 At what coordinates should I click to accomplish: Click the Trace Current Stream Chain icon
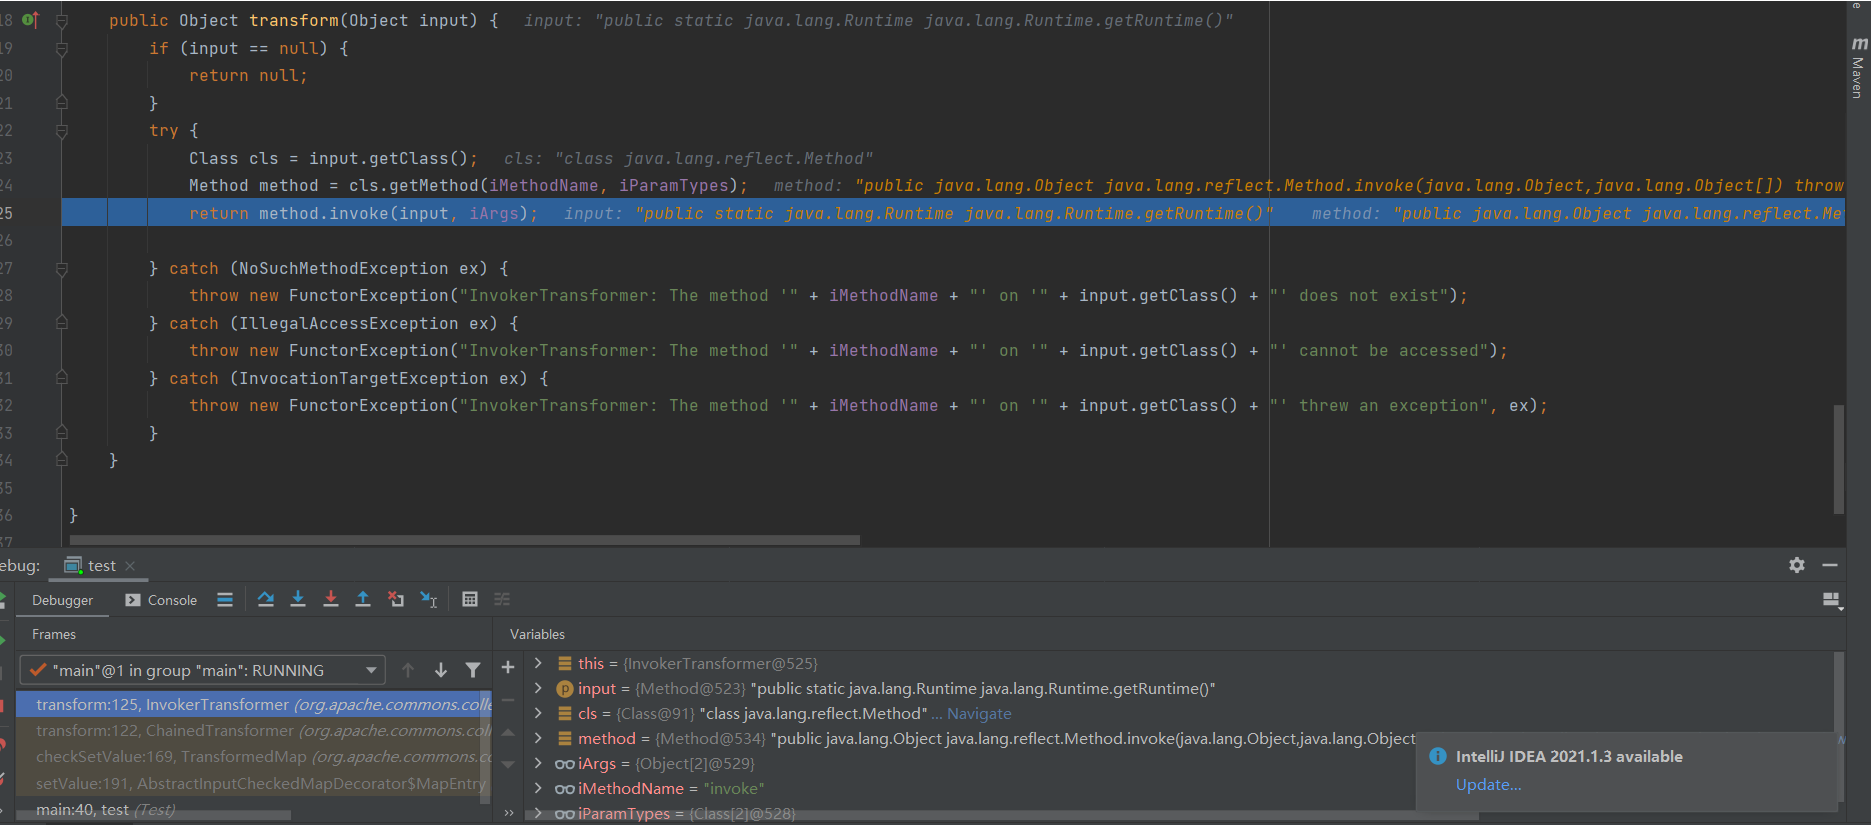click(502, 599)
